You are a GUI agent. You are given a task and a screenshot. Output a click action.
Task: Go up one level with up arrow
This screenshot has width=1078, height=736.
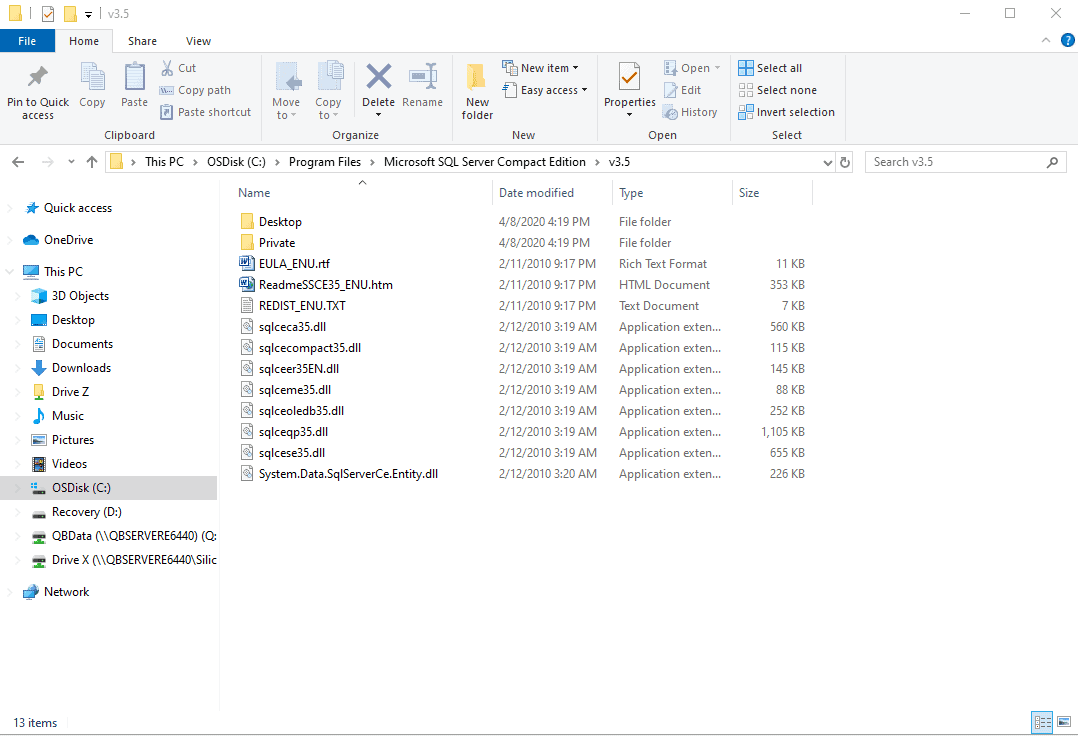tap(91, 162)
